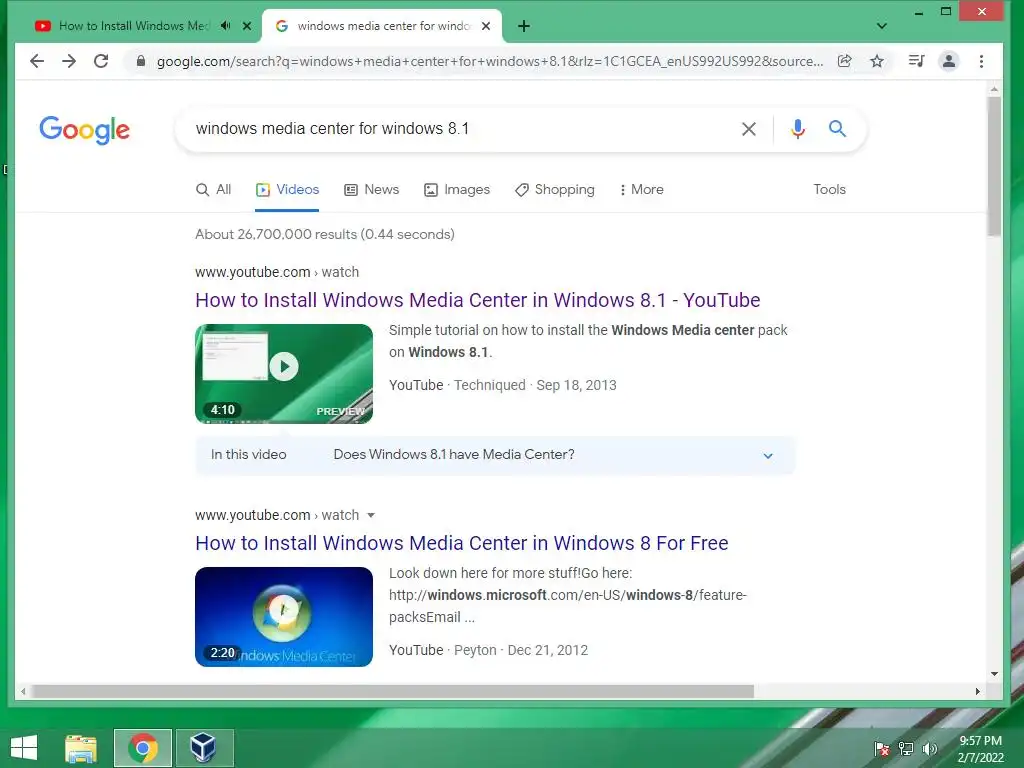Open the volume speaker tray icon
The width and height of the screenshot is (1024, 768).
click(930, 748)
